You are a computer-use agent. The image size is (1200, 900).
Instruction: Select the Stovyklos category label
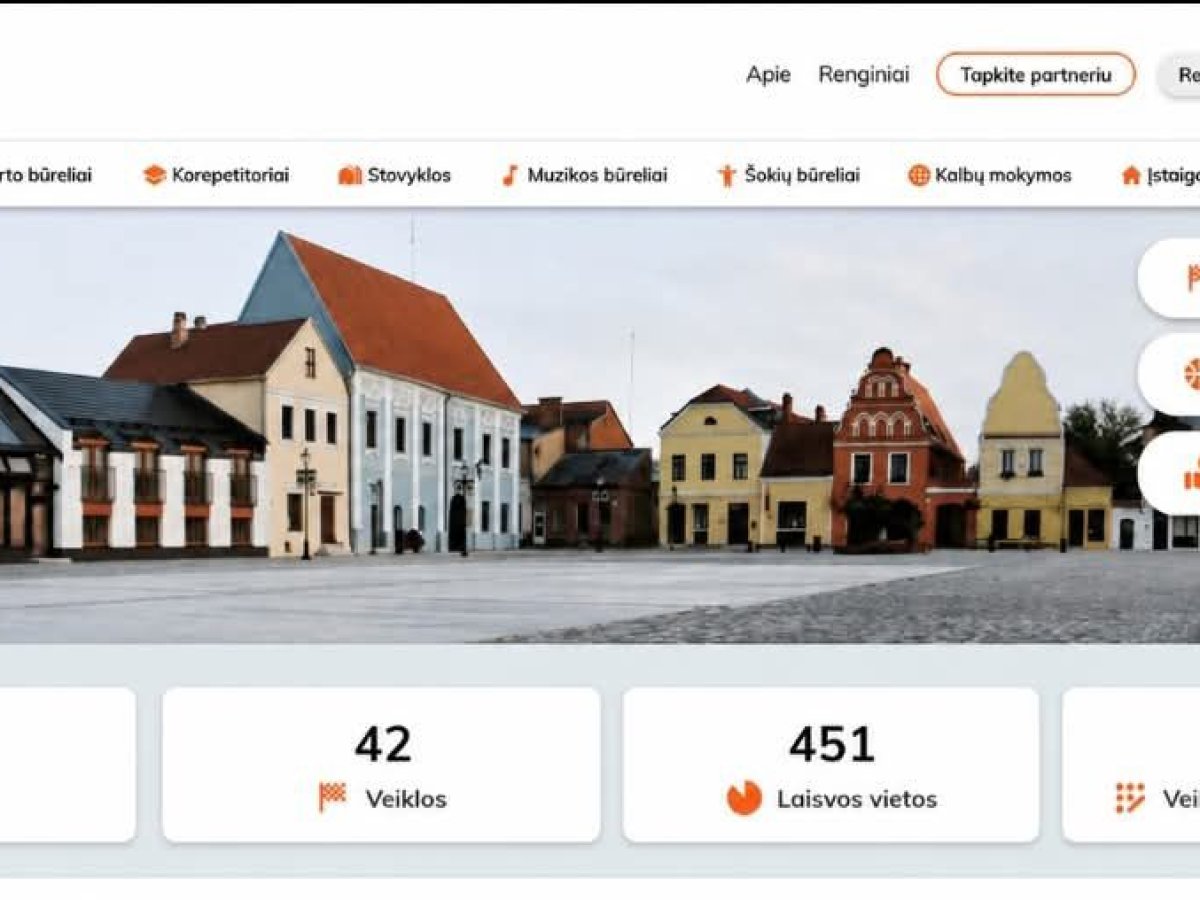tap(409, 176)
